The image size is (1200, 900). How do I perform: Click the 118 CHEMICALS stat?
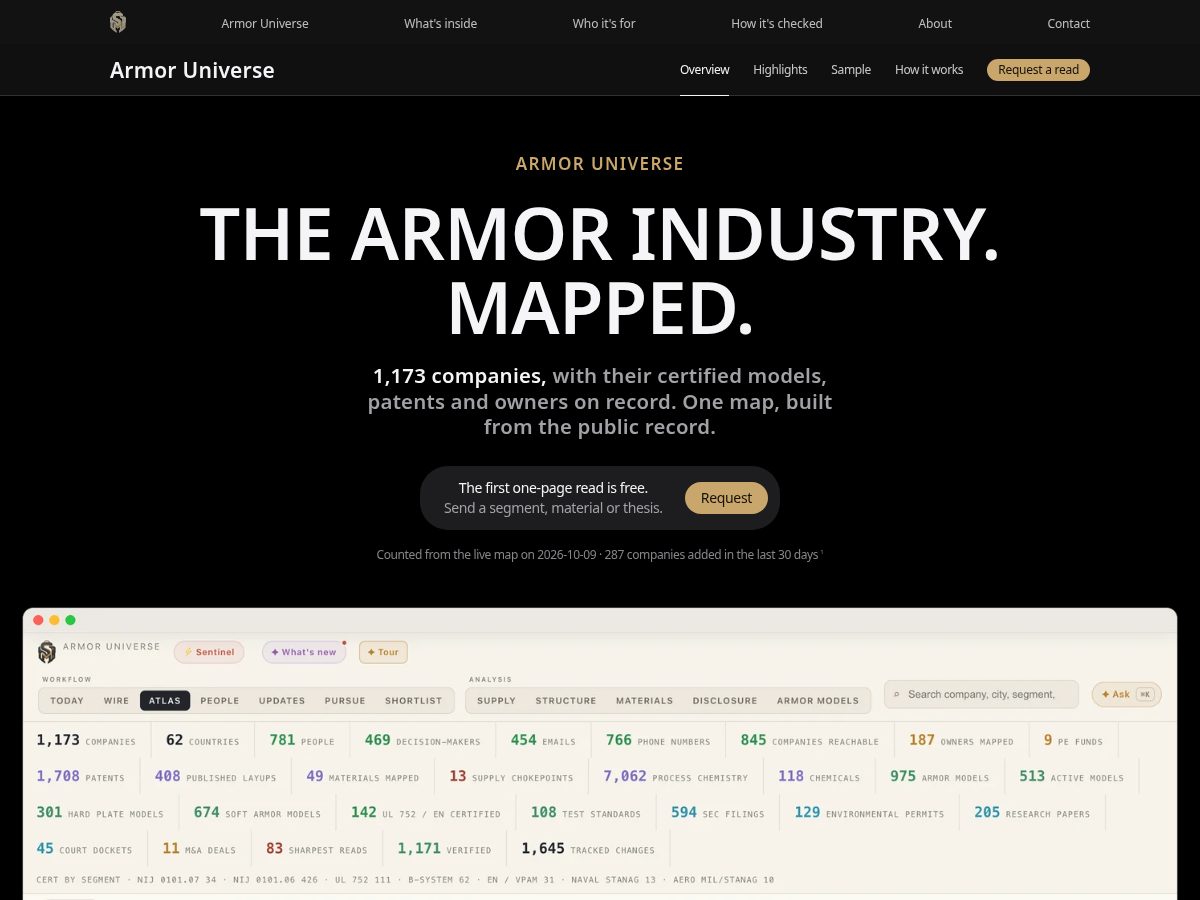pyautogui.click(x=819, y=777)
